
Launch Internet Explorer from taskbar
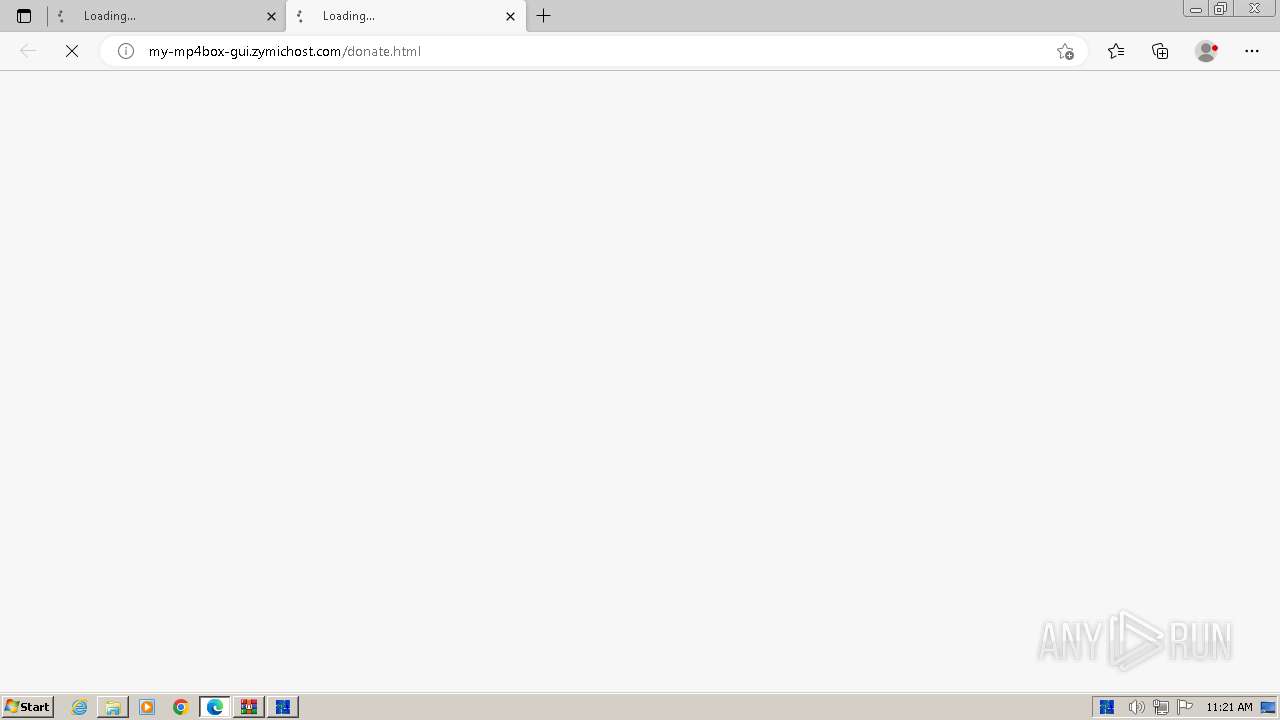pos(80,707)
